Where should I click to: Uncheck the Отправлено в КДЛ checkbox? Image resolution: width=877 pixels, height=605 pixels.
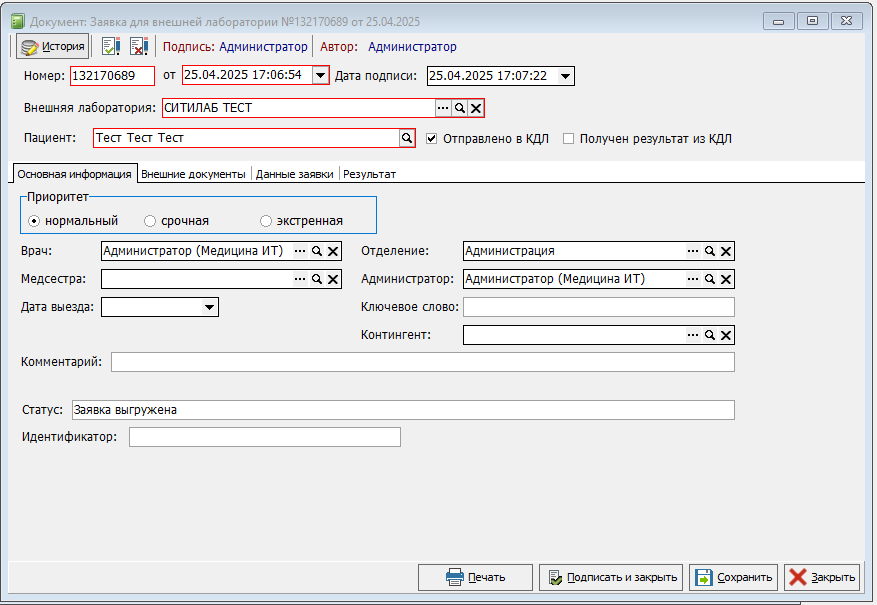point(432,139)
